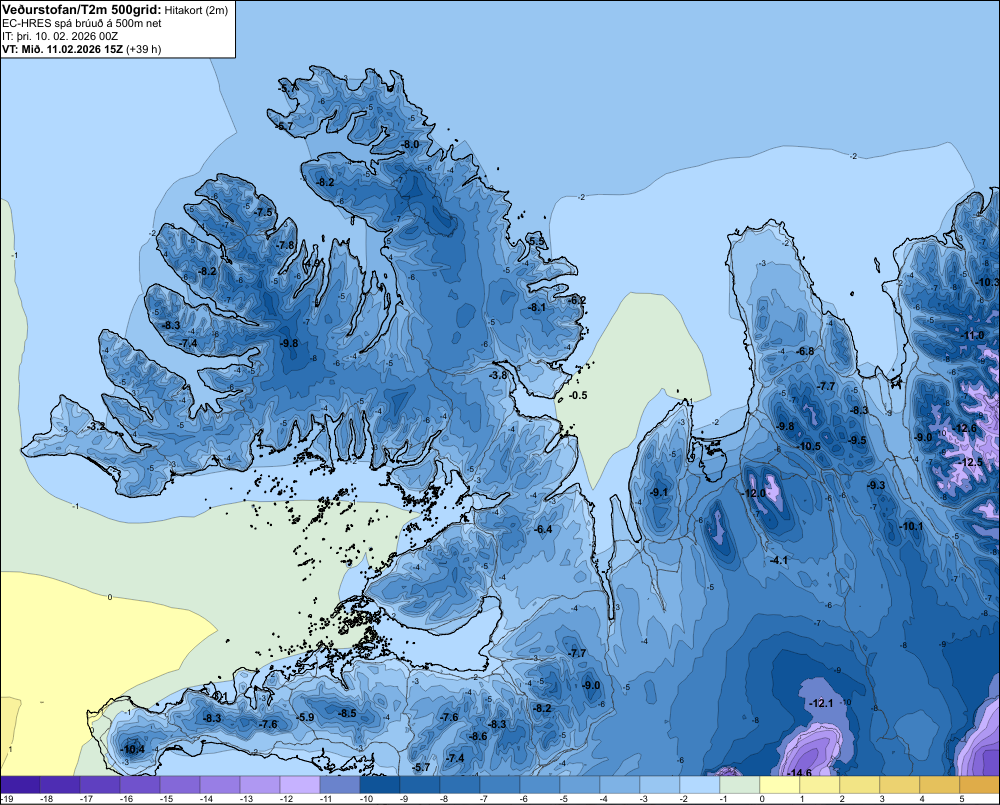The height and width of the screenshot is (805, 1000).
Task: Click the '-4.9' temperature label
Action: pyautogui.click(x=312, y=263)
